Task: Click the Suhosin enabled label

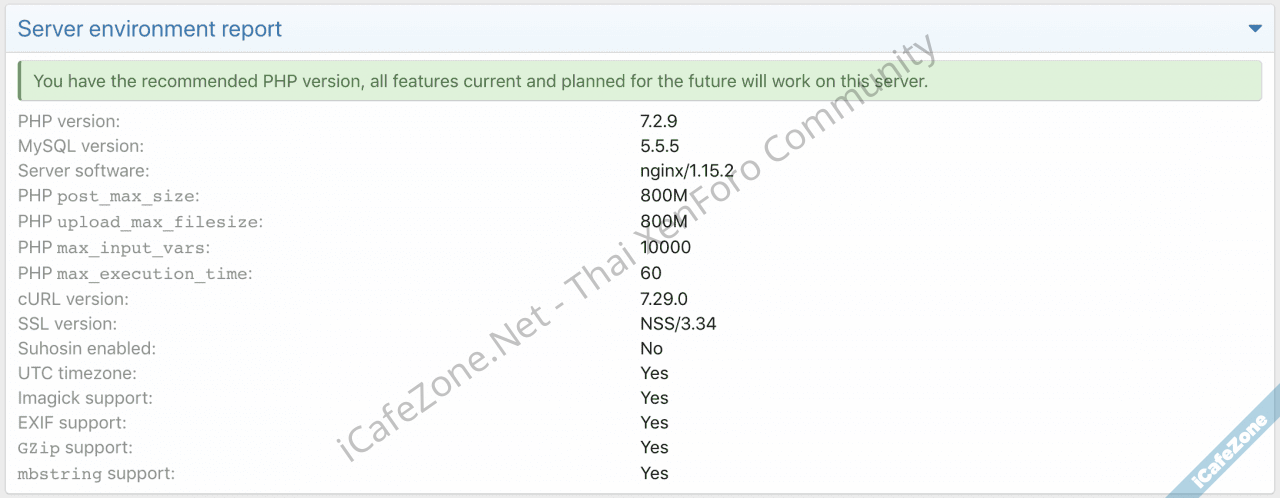Action: 87,348
